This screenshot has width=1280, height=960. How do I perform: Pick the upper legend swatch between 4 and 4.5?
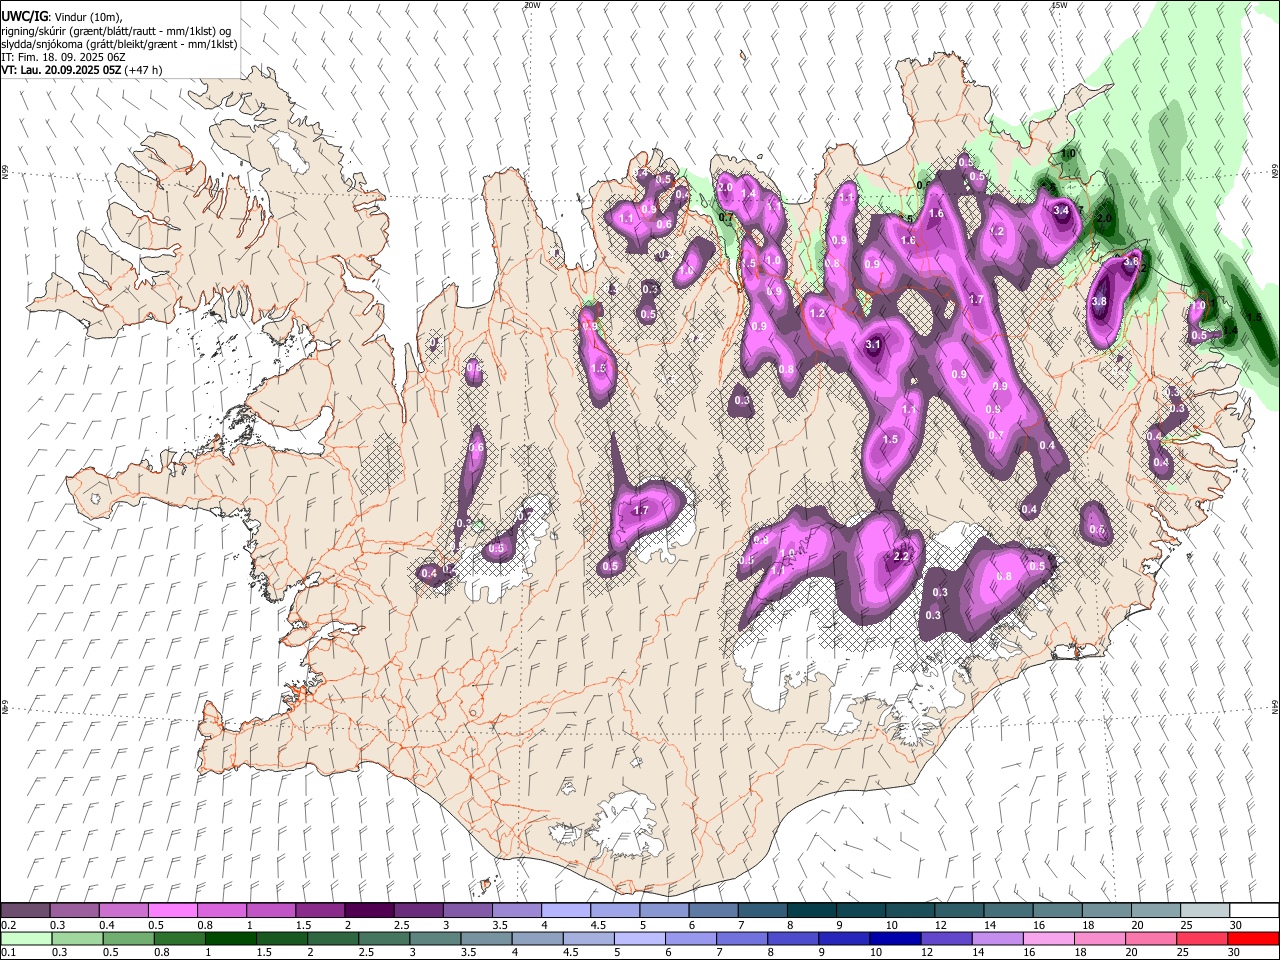pyautogui.click(x=565, y=910)
